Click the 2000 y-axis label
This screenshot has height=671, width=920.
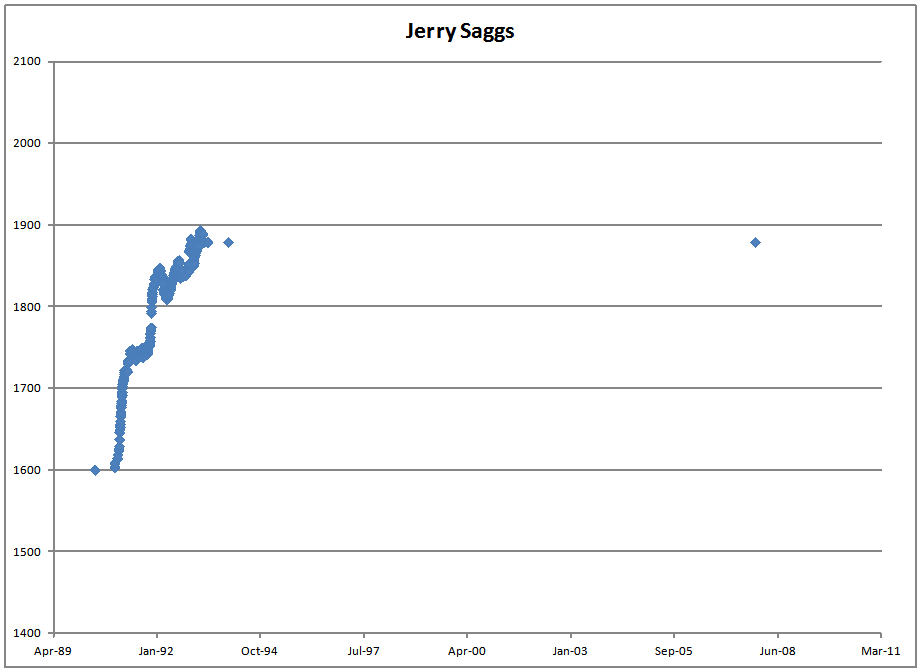click(28, 143)
